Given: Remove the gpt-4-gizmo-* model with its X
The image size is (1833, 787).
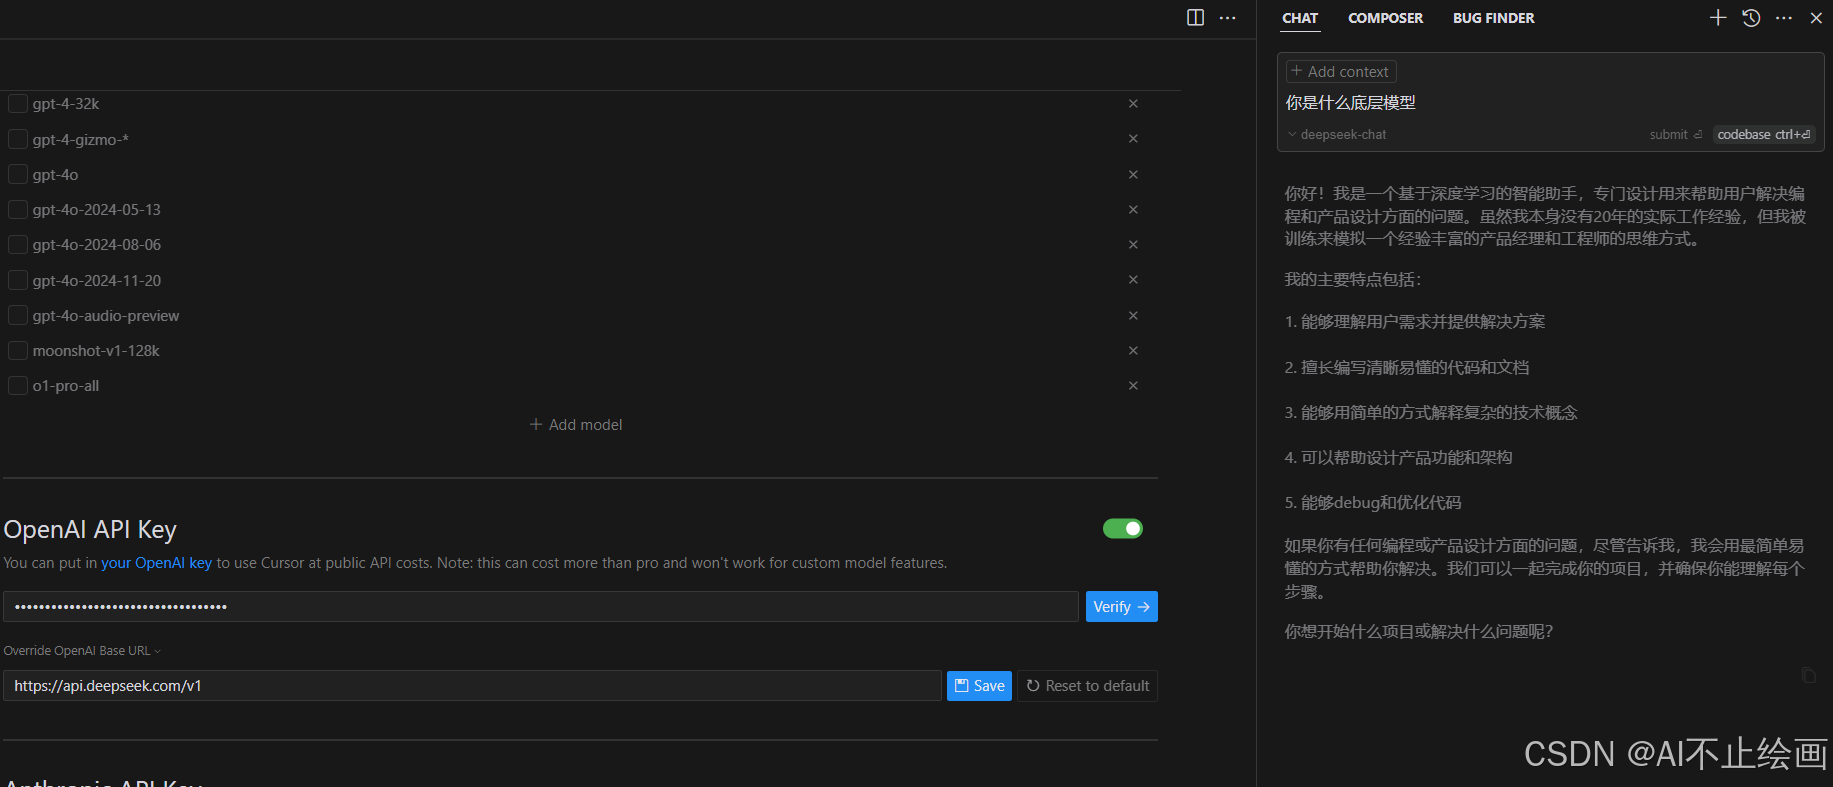Looking at the screenshot, I should click(x=1133, y=139).
